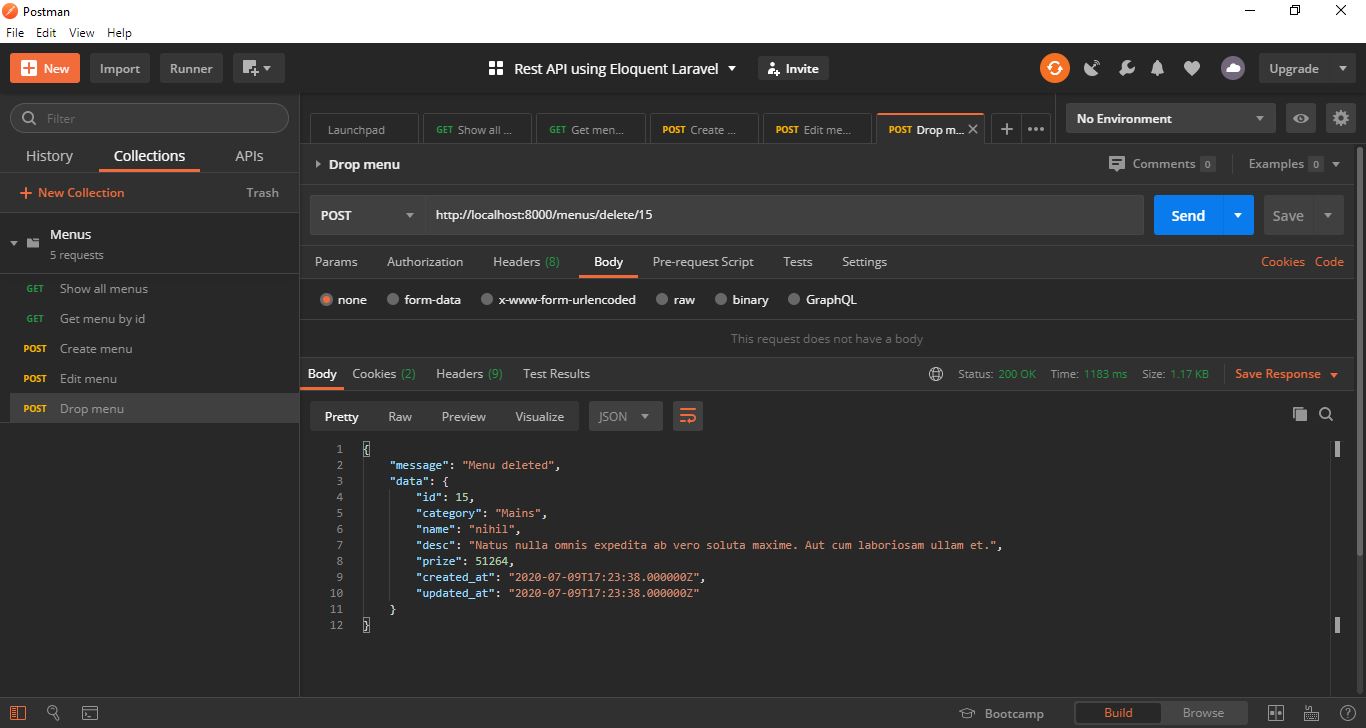The image size is (1366, 728).
Task: Open keyboard shortcuts icon in status bar
Action: pyautogui.click(x=1311, y=713)
